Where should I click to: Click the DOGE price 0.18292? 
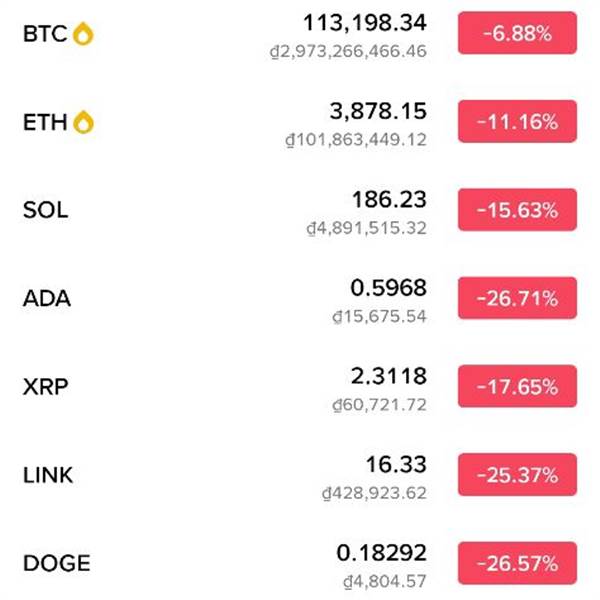point(381,552)
